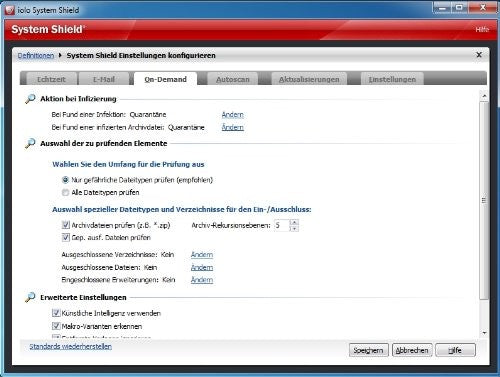Click the Abbrechen button

[412, 350]
